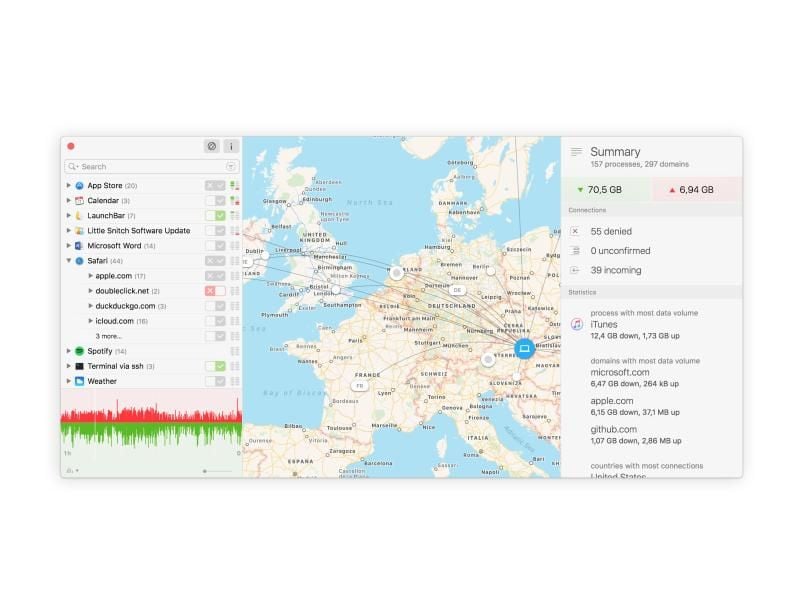This screenshot has width=800, height=600.
Task: Toggle the Weather rule switch
Action: [x=215, y=381]
